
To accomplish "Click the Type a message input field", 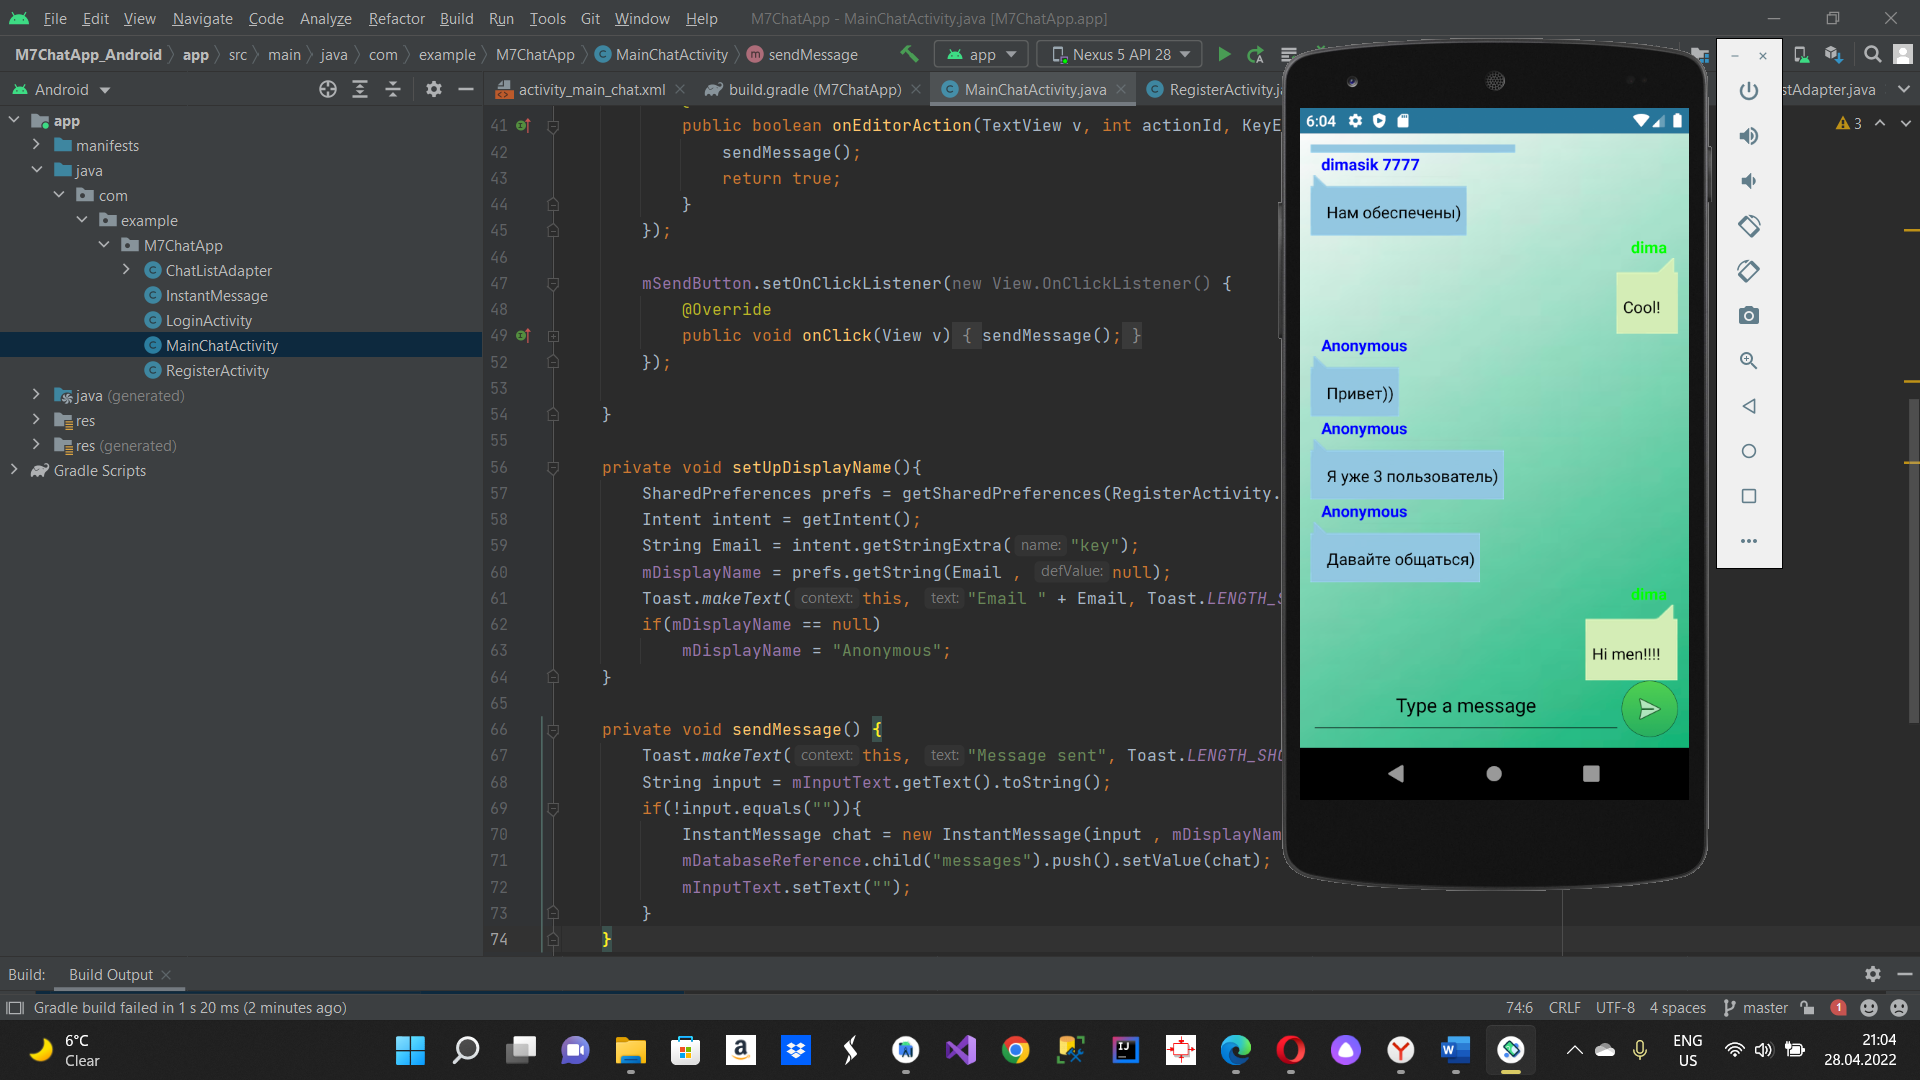I will pos(1465,706).
